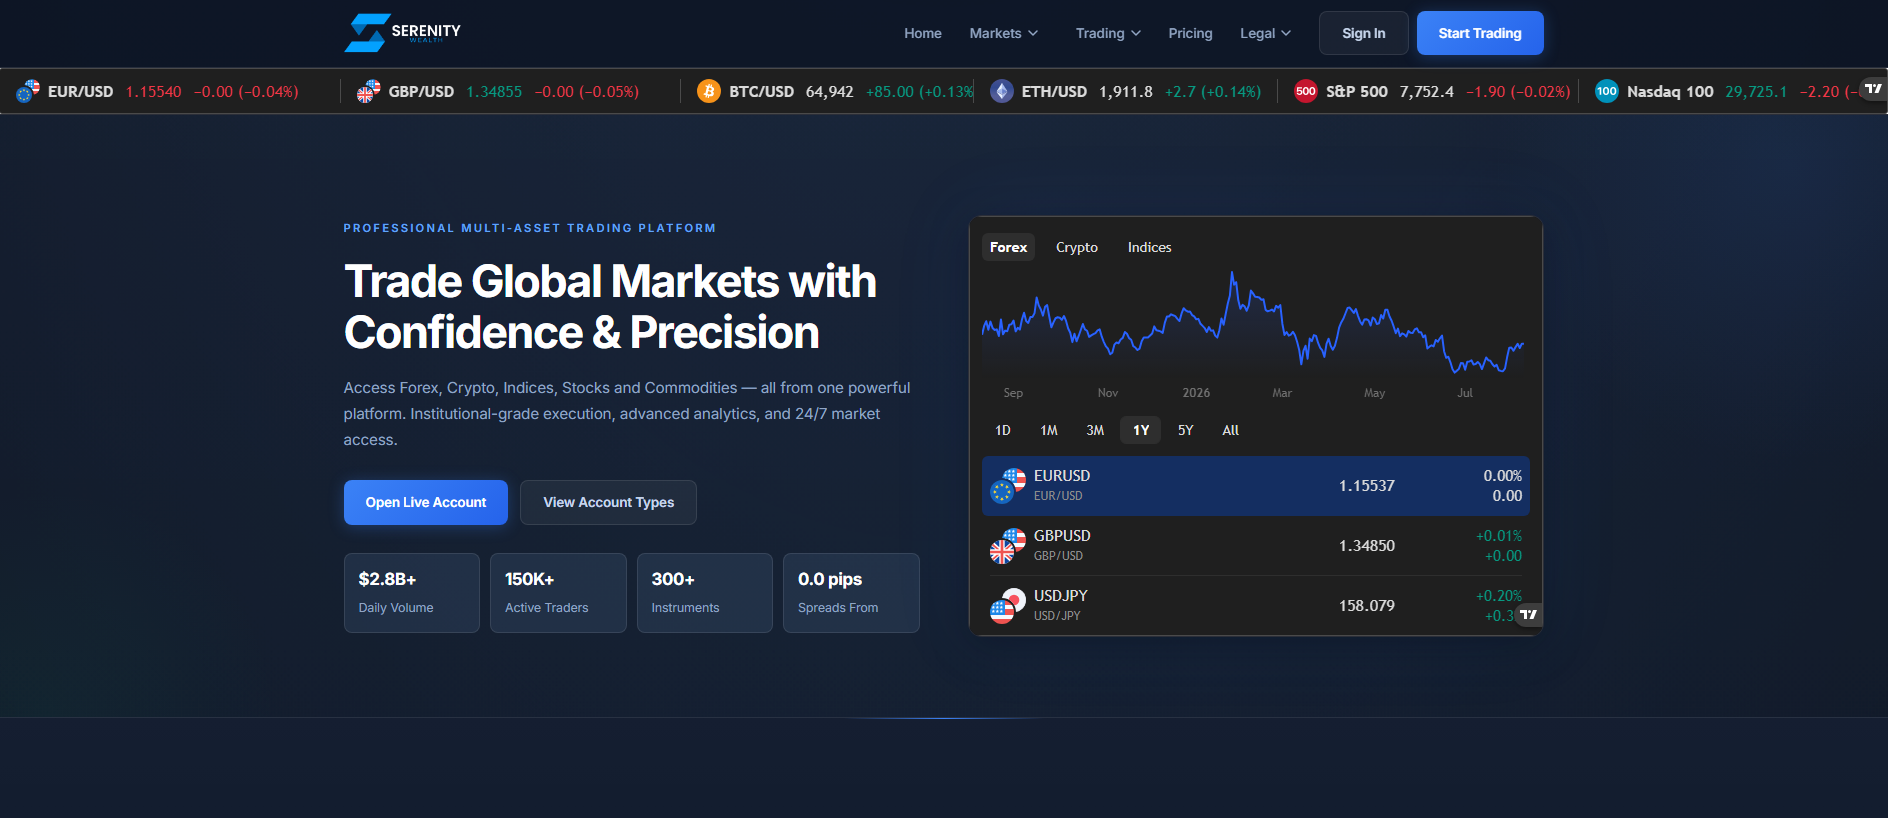Go to the Home page link
Viewport: 1888px width, 818px height.
pos(923,33)
